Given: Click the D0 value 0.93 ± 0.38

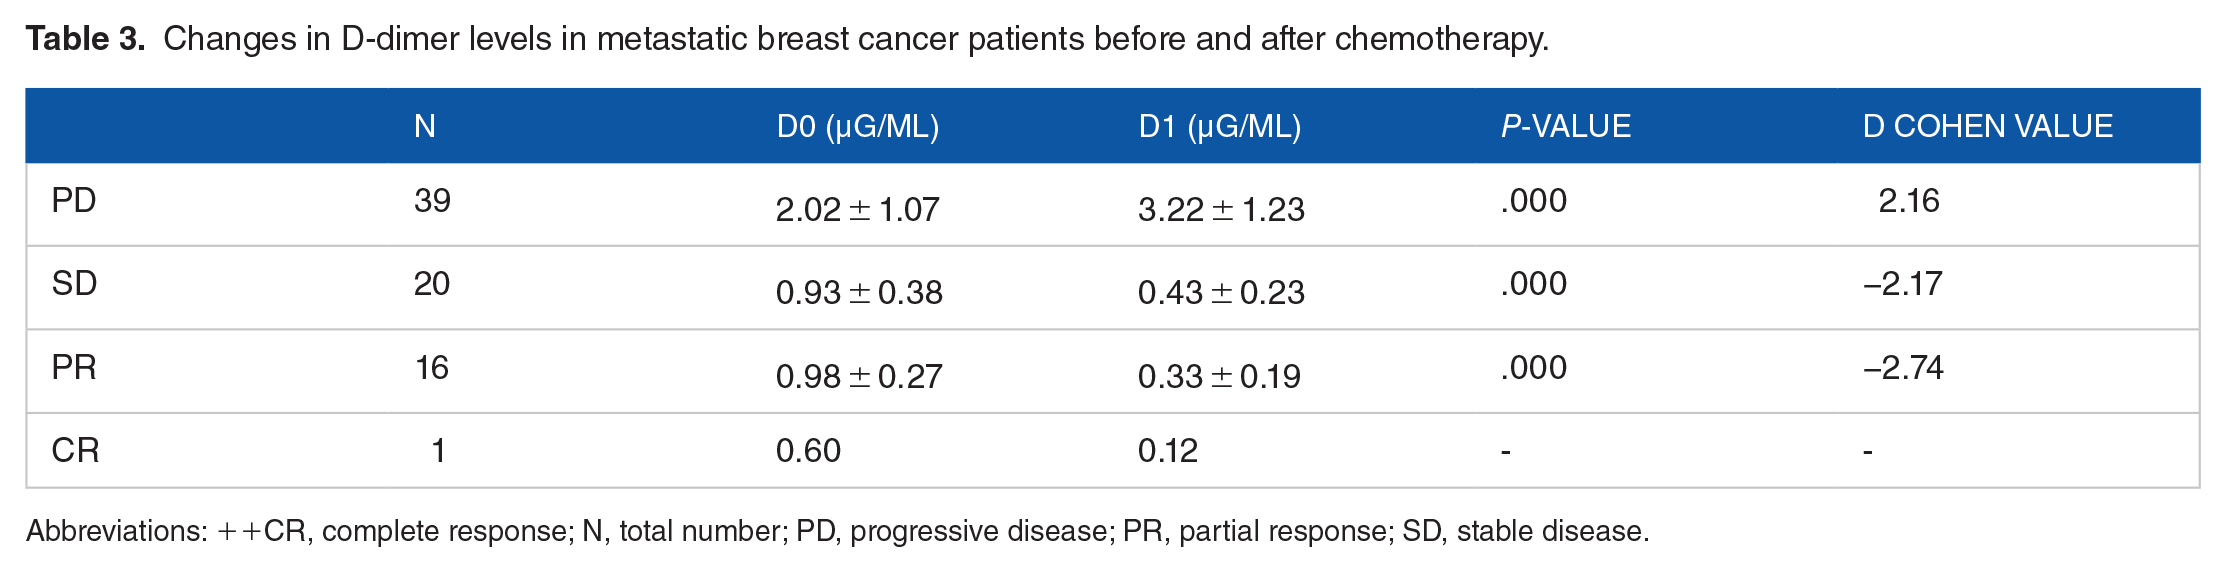Looking at the screenshot, I should pos(858,293).
